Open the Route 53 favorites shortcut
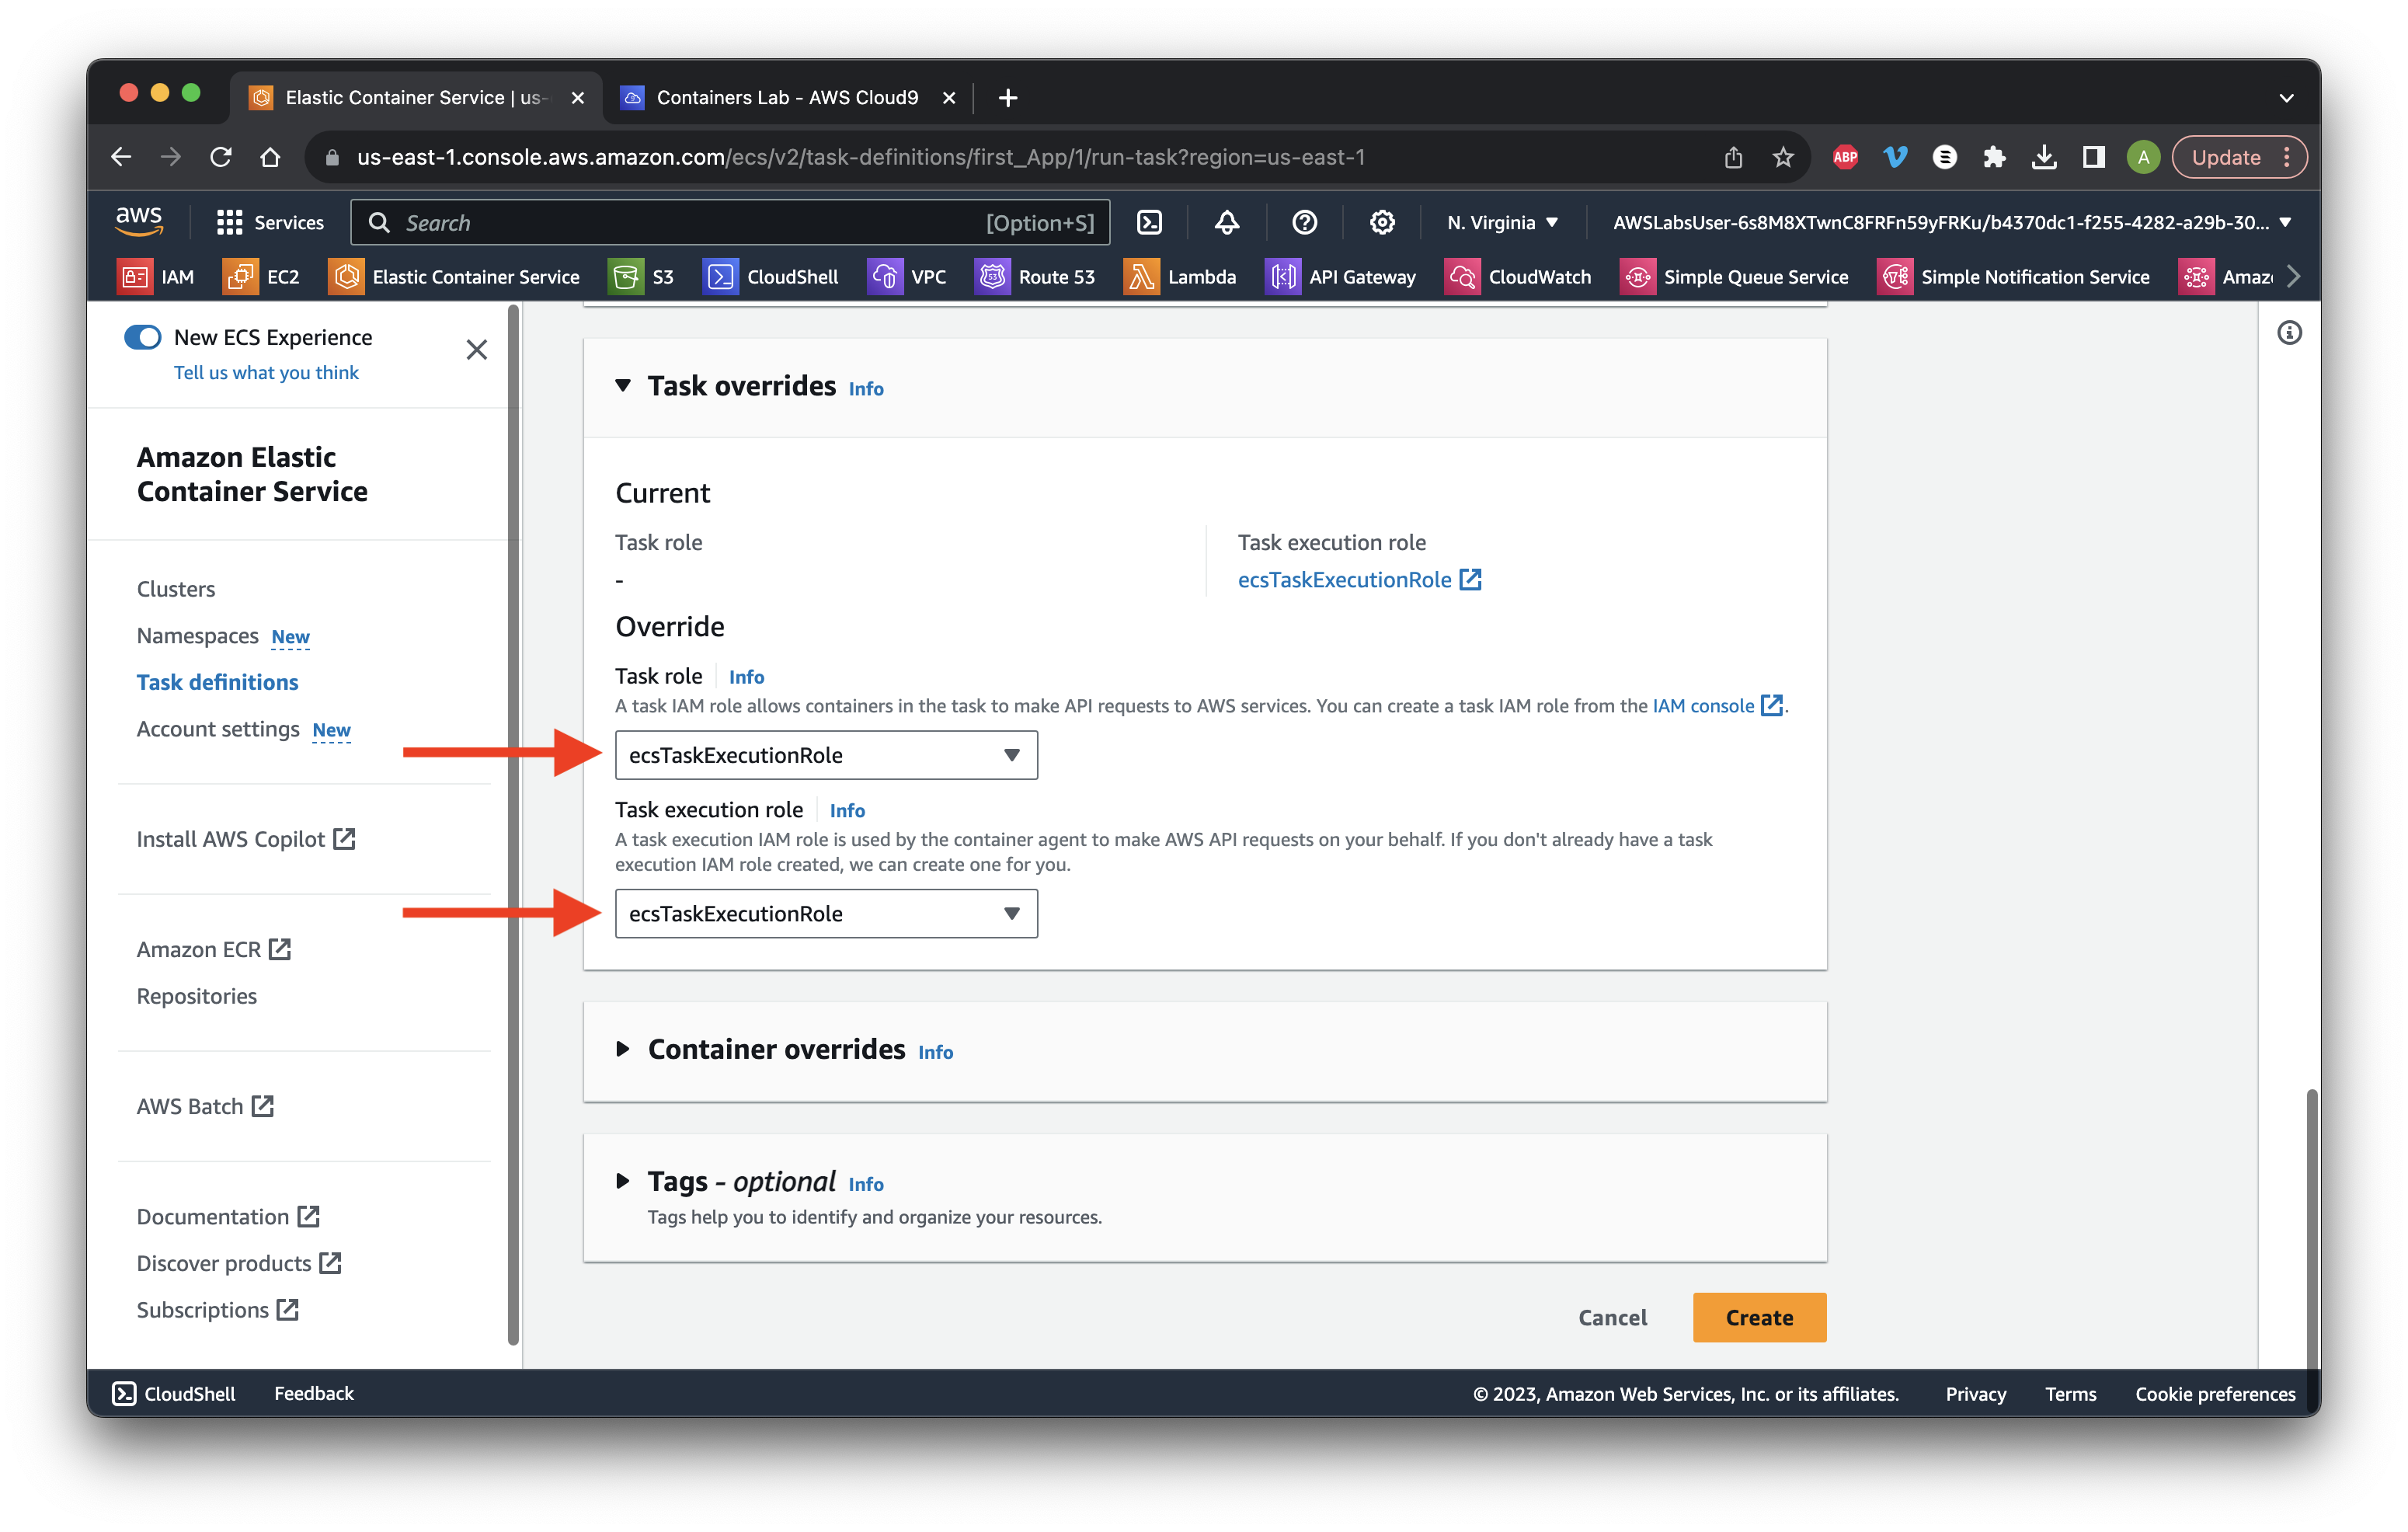 (1035, 277)
